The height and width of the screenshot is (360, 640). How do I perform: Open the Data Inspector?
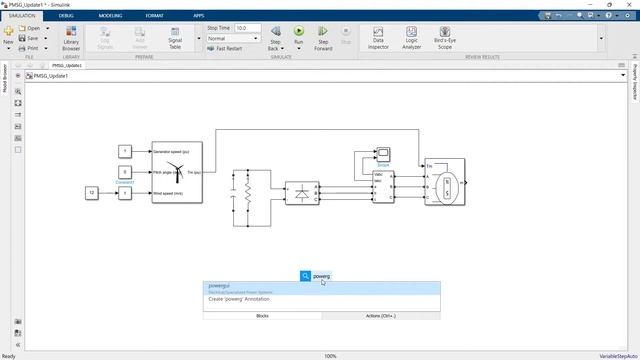click(378, 38)
